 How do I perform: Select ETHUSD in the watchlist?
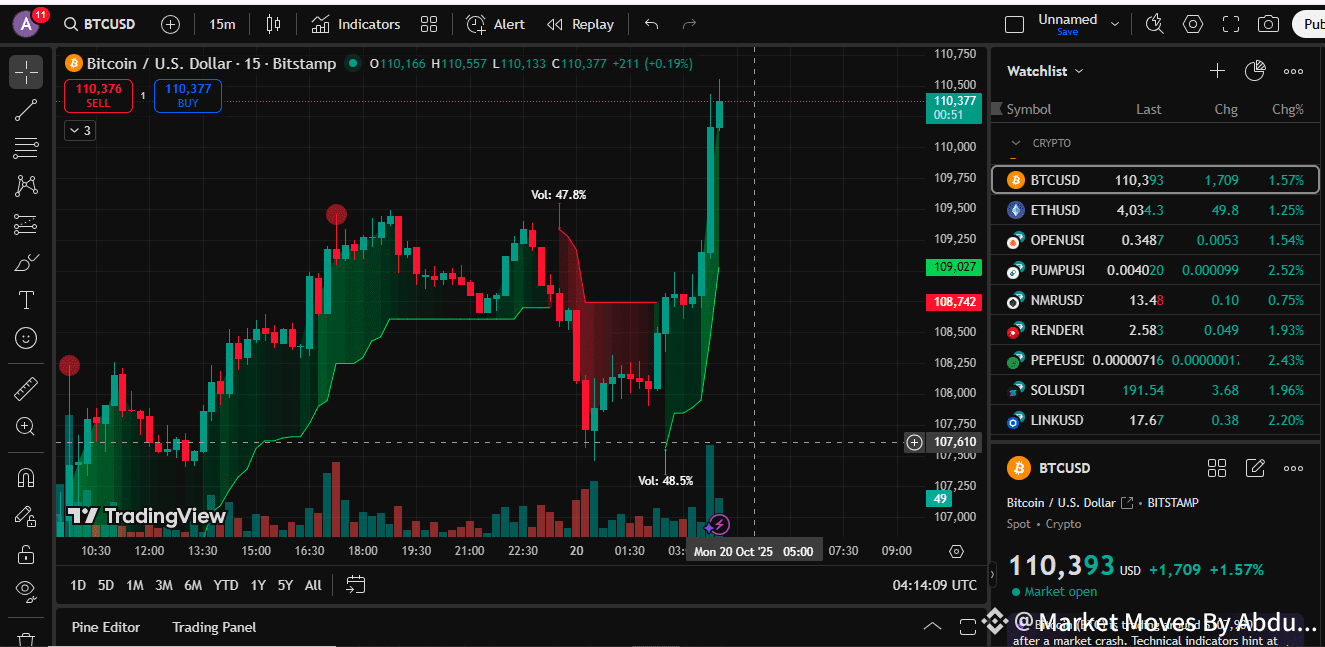pyautogui.click(x=1155, y=210)
